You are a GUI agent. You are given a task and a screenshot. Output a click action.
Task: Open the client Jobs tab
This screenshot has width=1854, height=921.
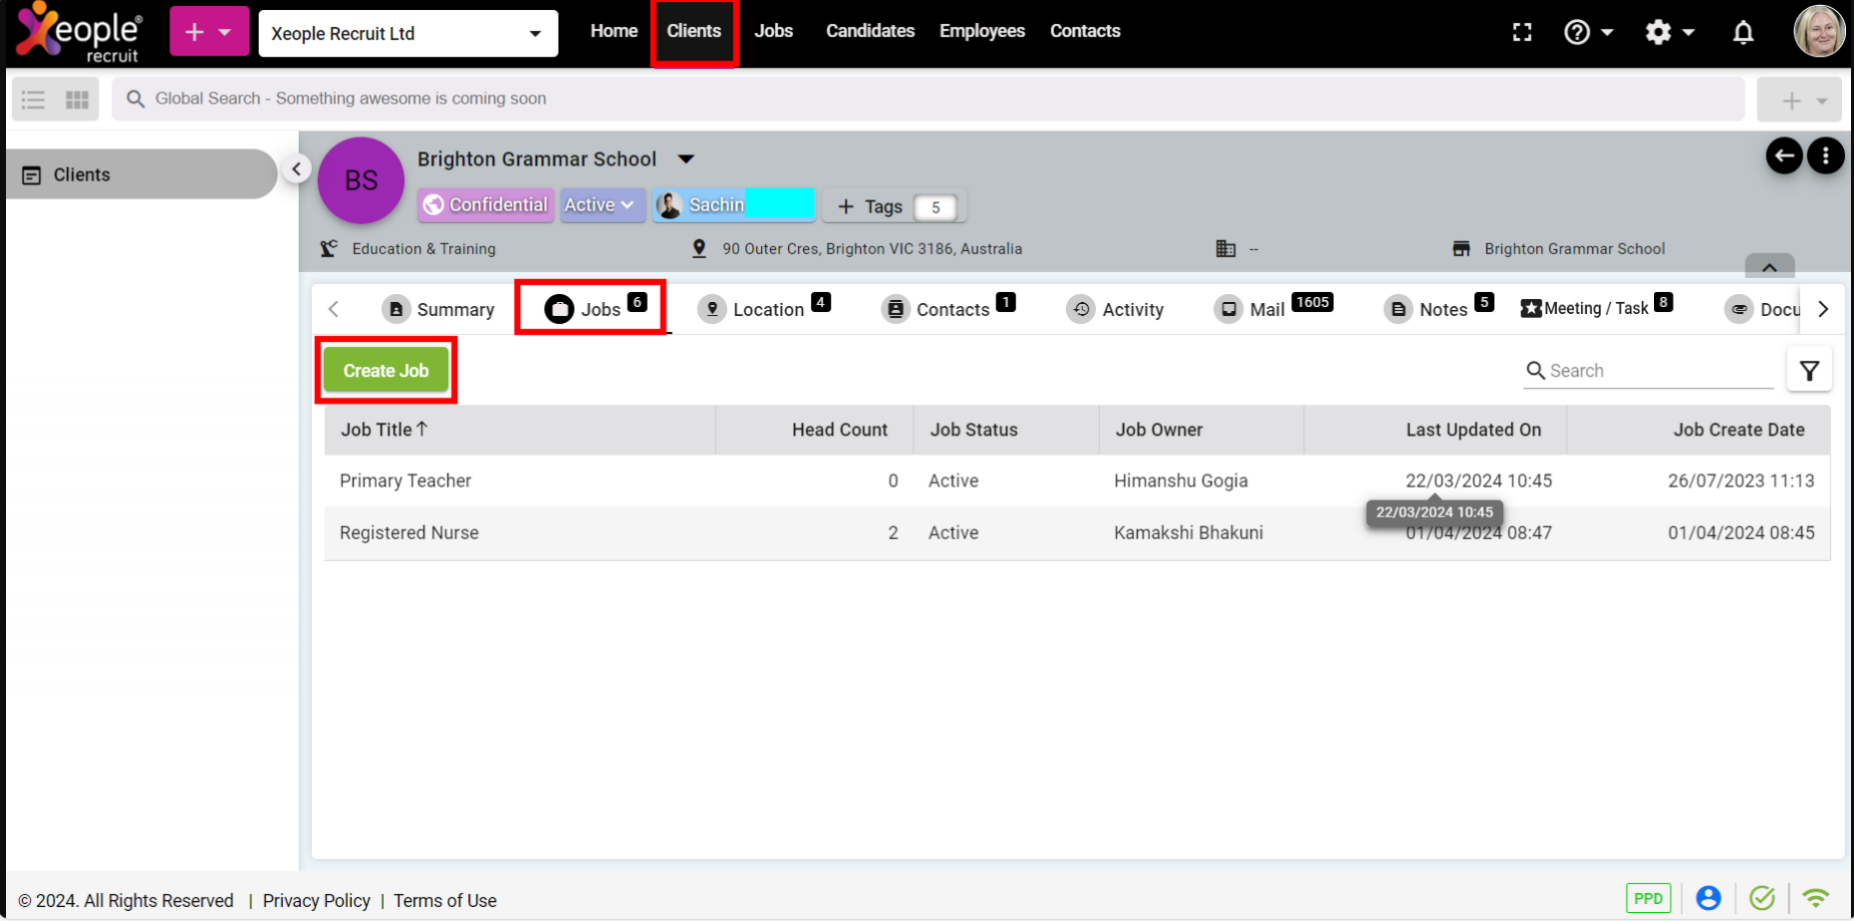(594, 309)
